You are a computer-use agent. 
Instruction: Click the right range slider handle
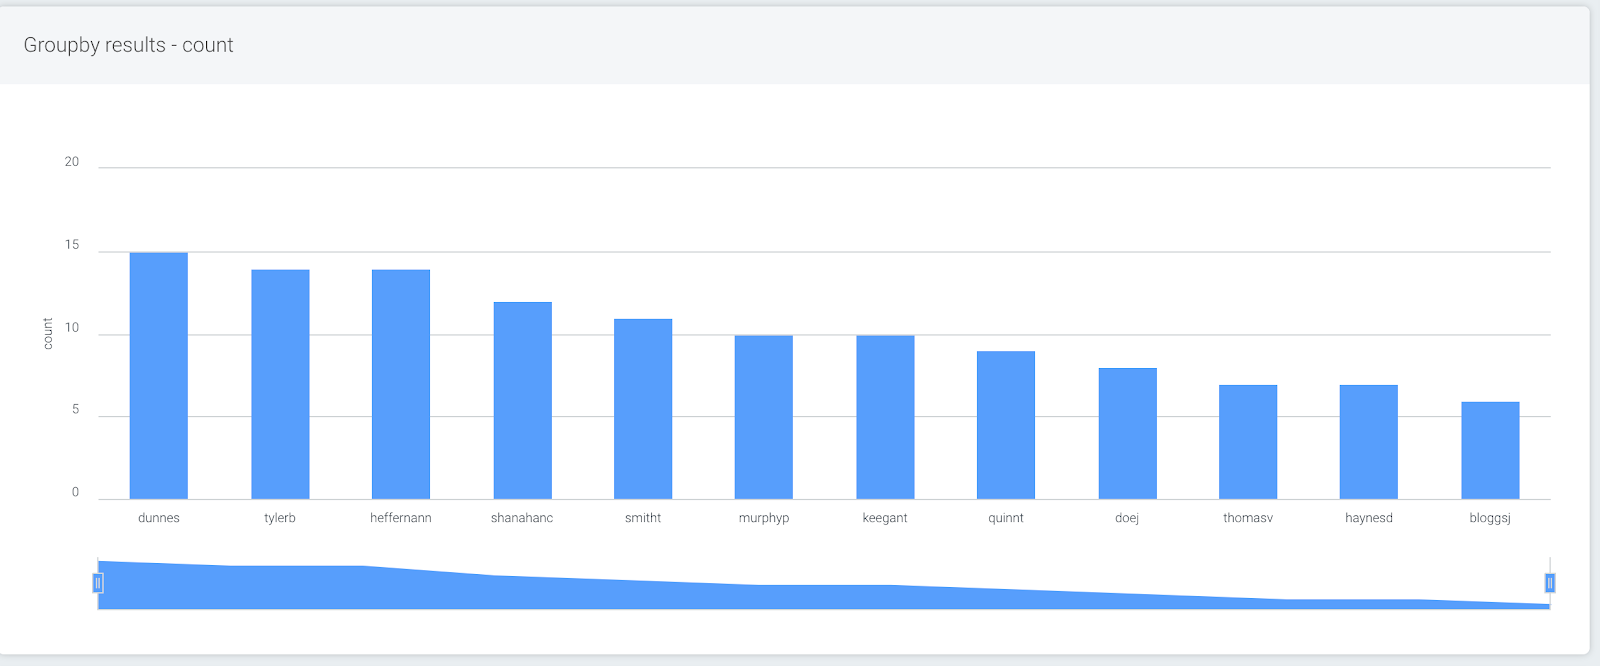(x=1549, y=583)
